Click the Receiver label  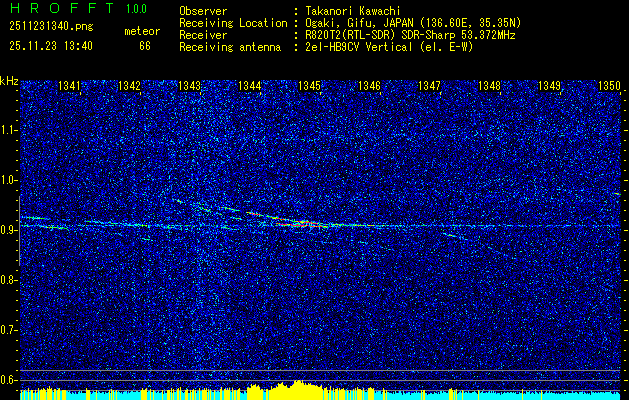(203, 35)
